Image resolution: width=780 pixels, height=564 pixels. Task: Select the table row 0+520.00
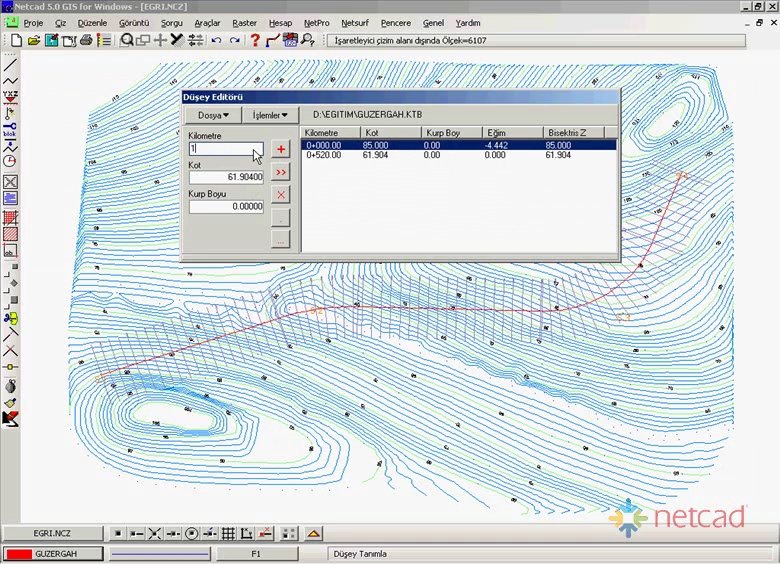click(x=459, y=155)
